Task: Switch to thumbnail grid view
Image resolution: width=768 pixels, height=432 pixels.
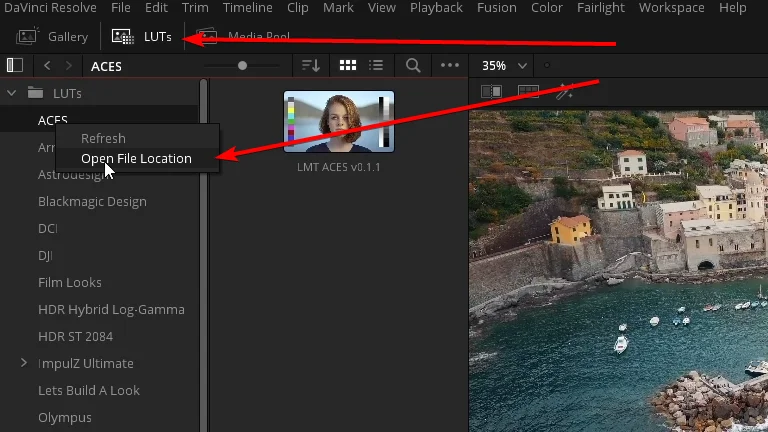Action: tap(348, 65)
